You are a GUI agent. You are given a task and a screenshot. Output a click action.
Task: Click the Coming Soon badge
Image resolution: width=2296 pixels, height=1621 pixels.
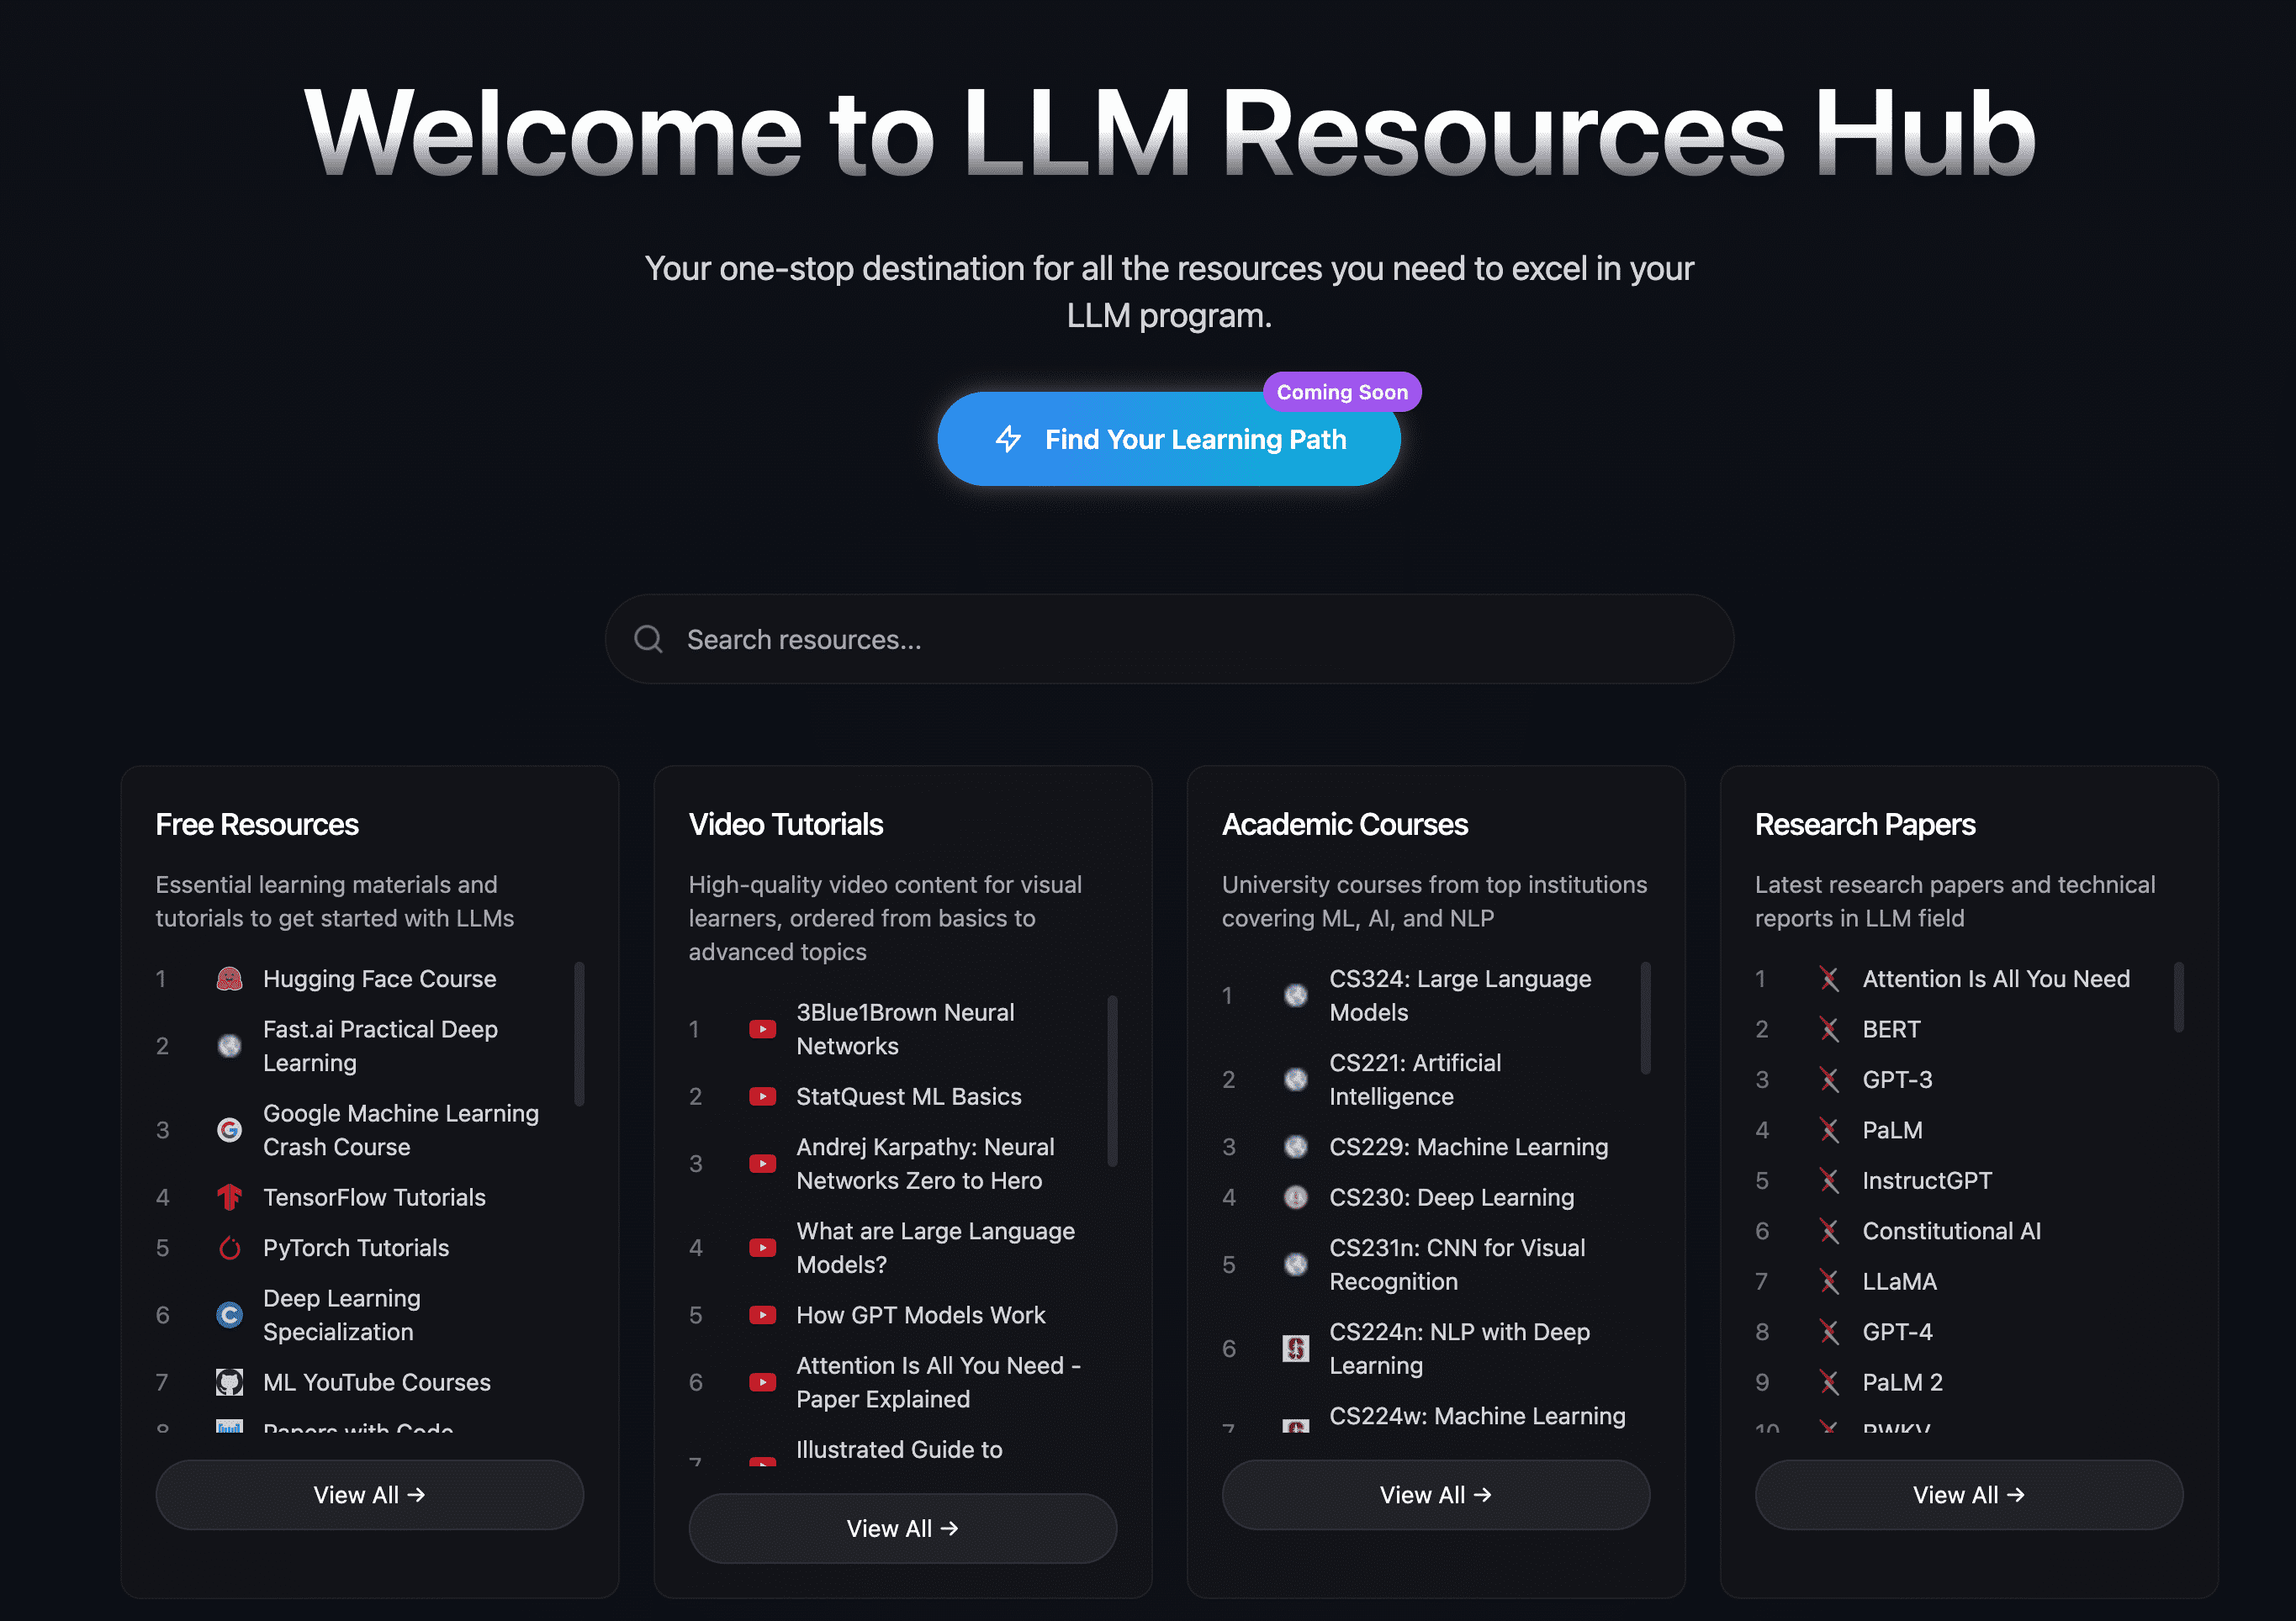(1341, 392)
